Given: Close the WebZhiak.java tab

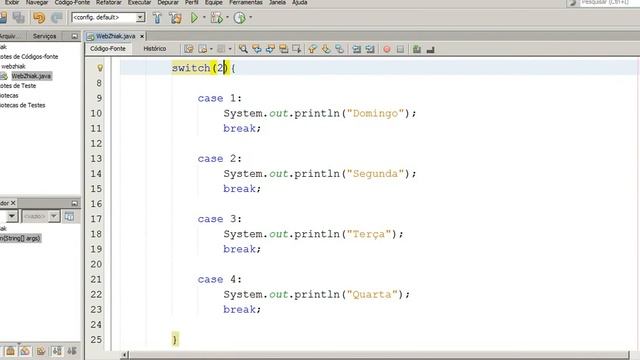Looking at the screenshot, I should click(x=142, y=36).
